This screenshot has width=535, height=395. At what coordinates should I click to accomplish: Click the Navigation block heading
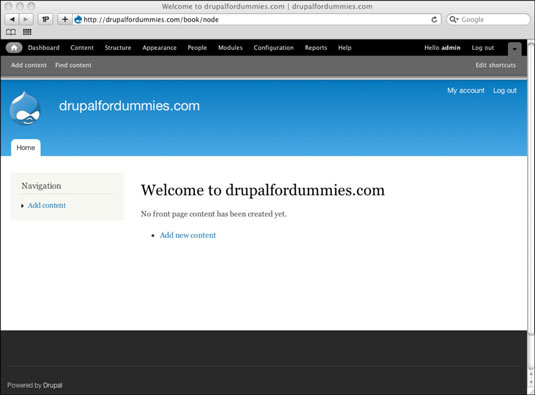[x=41, y=186]
